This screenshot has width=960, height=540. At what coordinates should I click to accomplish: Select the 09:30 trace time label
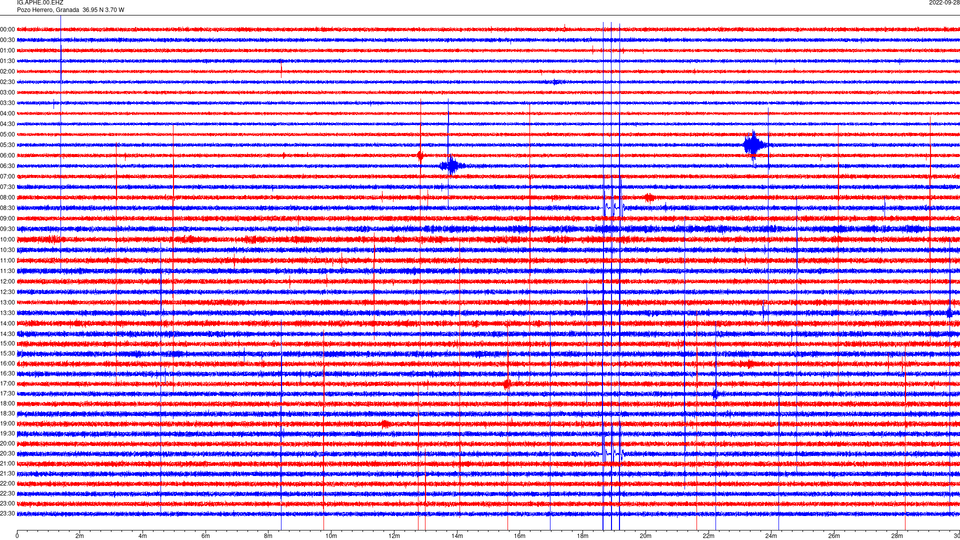tap(7, 229)
